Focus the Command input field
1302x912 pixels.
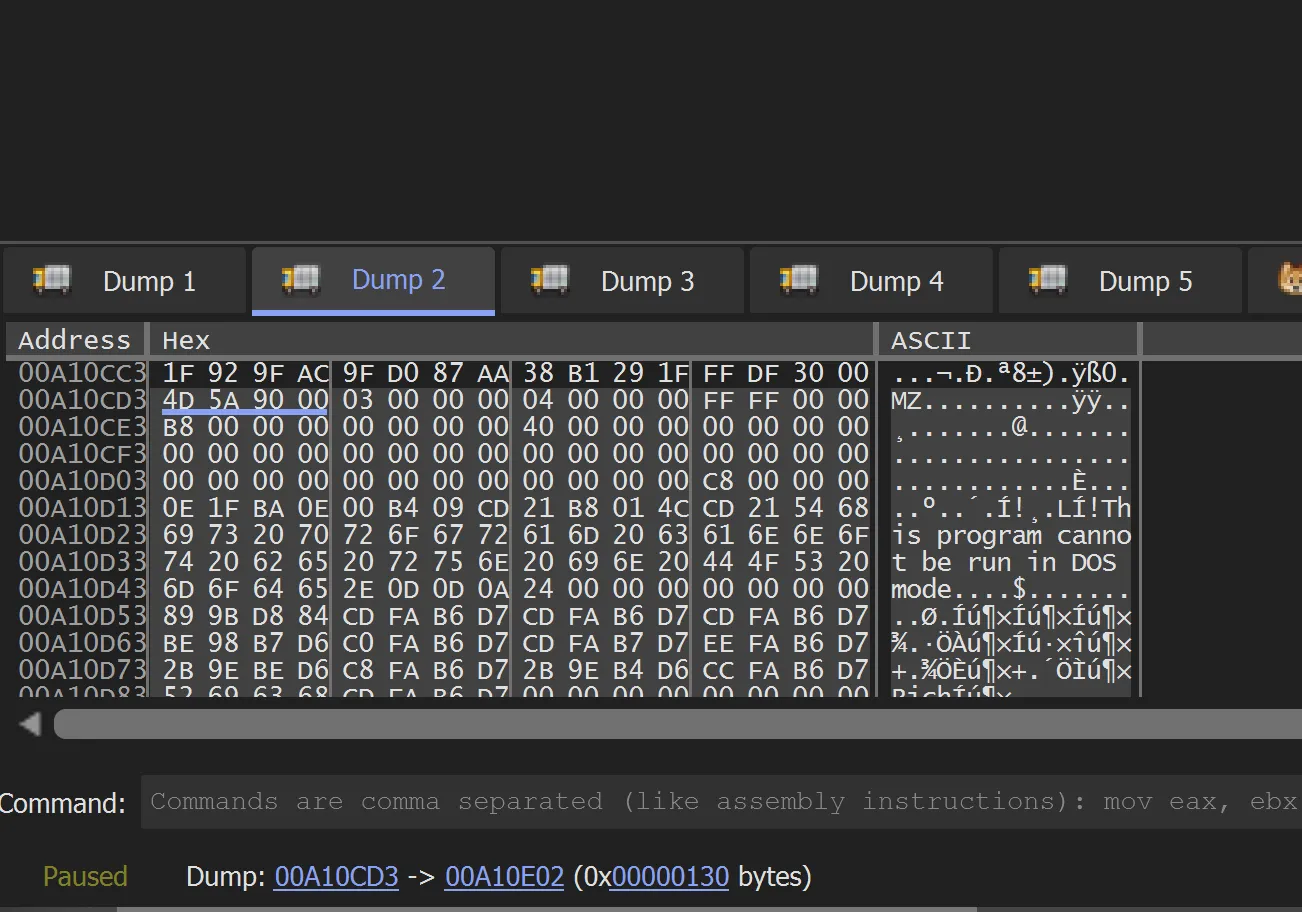click(x=721, y=801)
